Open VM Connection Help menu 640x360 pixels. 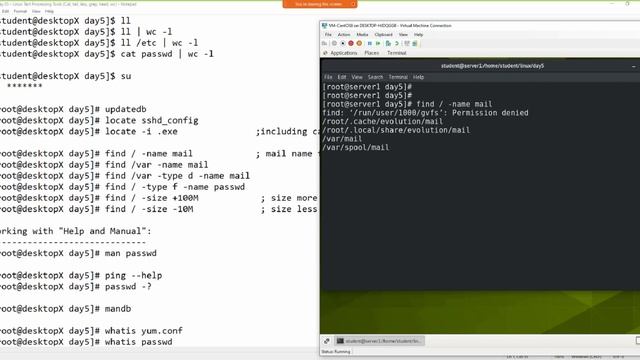click(x=418, y=35)
